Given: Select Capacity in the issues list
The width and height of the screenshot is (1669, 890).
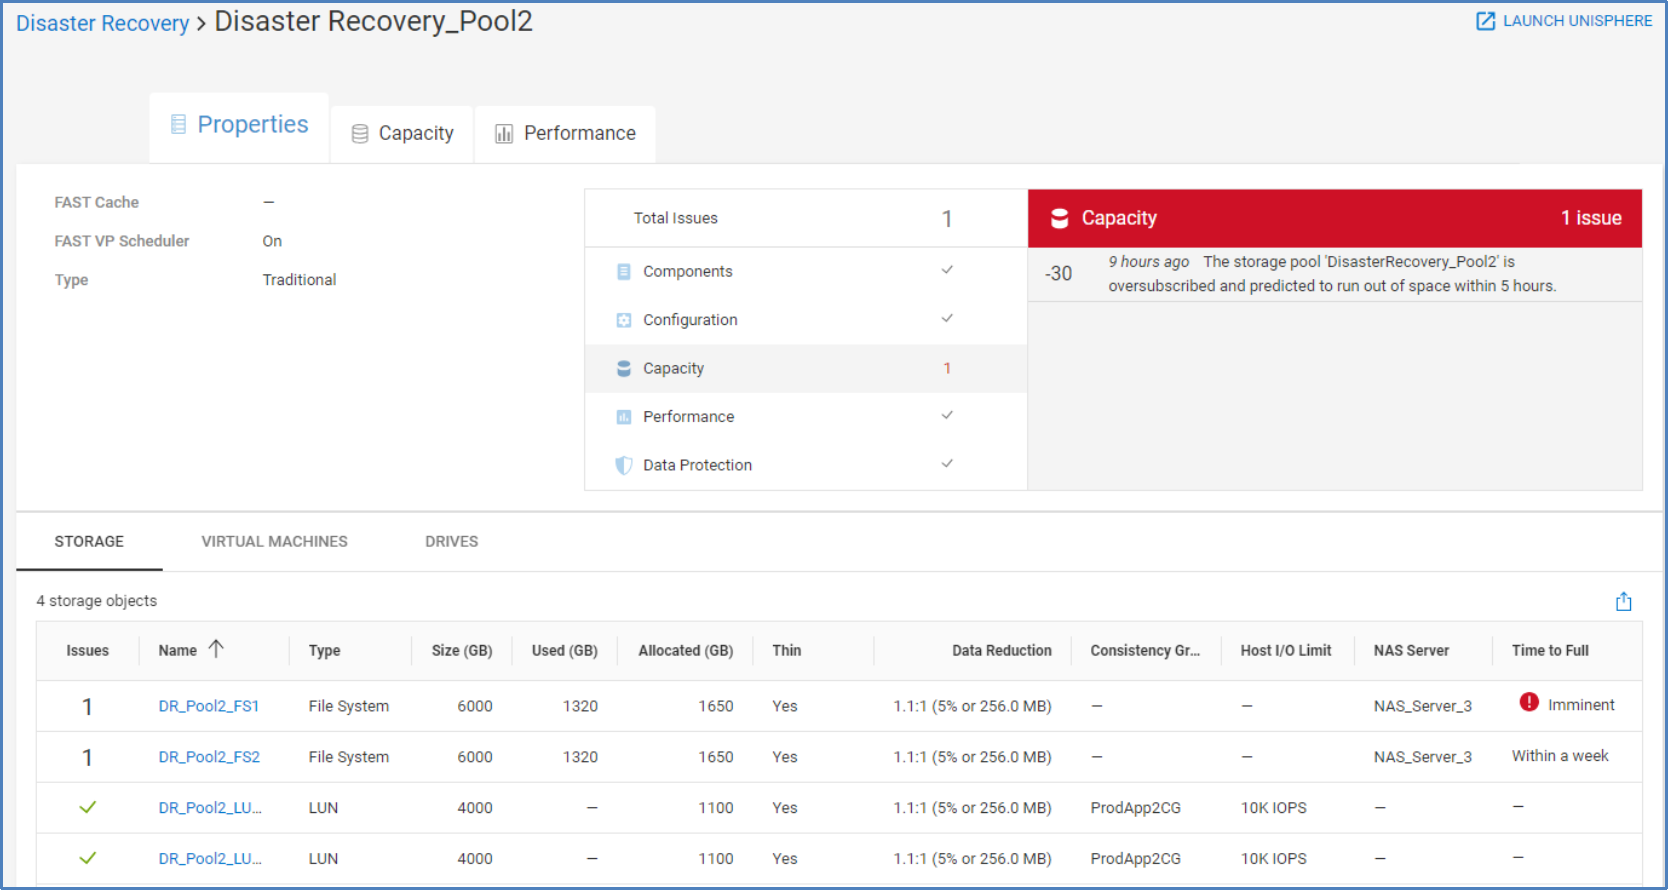Looking at the screenshot, I should pyautogui.click(x=806, y=368).
